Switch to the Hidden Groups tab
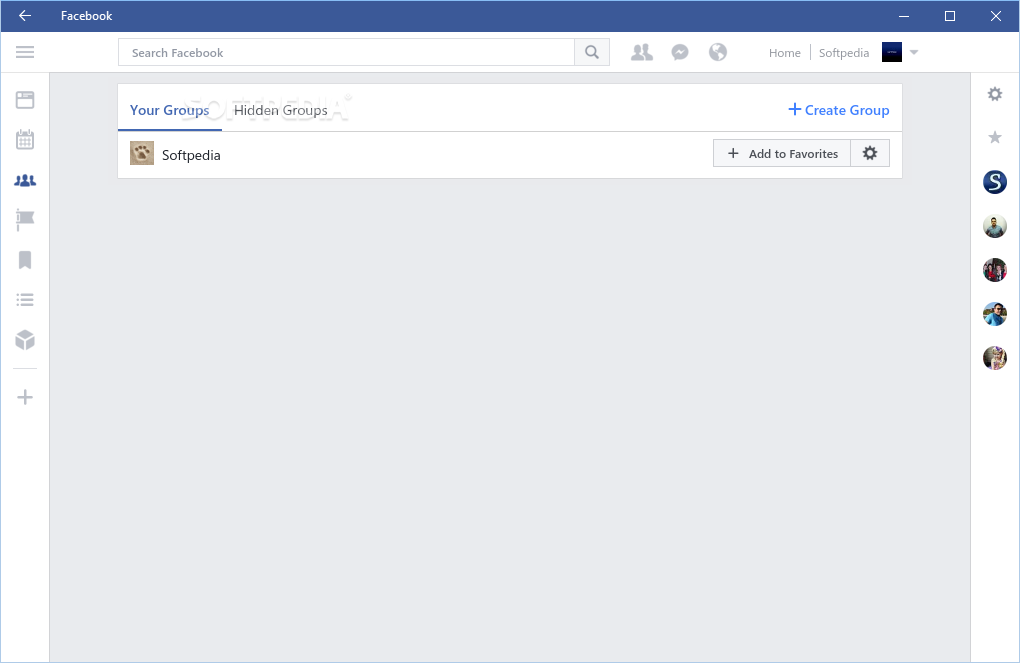The width and height of the screenshot is (1020, 663). click(280, 110)
